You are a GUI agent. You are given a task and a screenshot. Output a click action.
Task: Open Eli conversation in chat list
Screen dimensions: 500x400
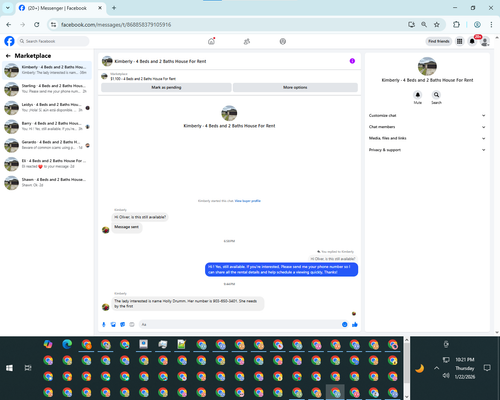point(47,164)
